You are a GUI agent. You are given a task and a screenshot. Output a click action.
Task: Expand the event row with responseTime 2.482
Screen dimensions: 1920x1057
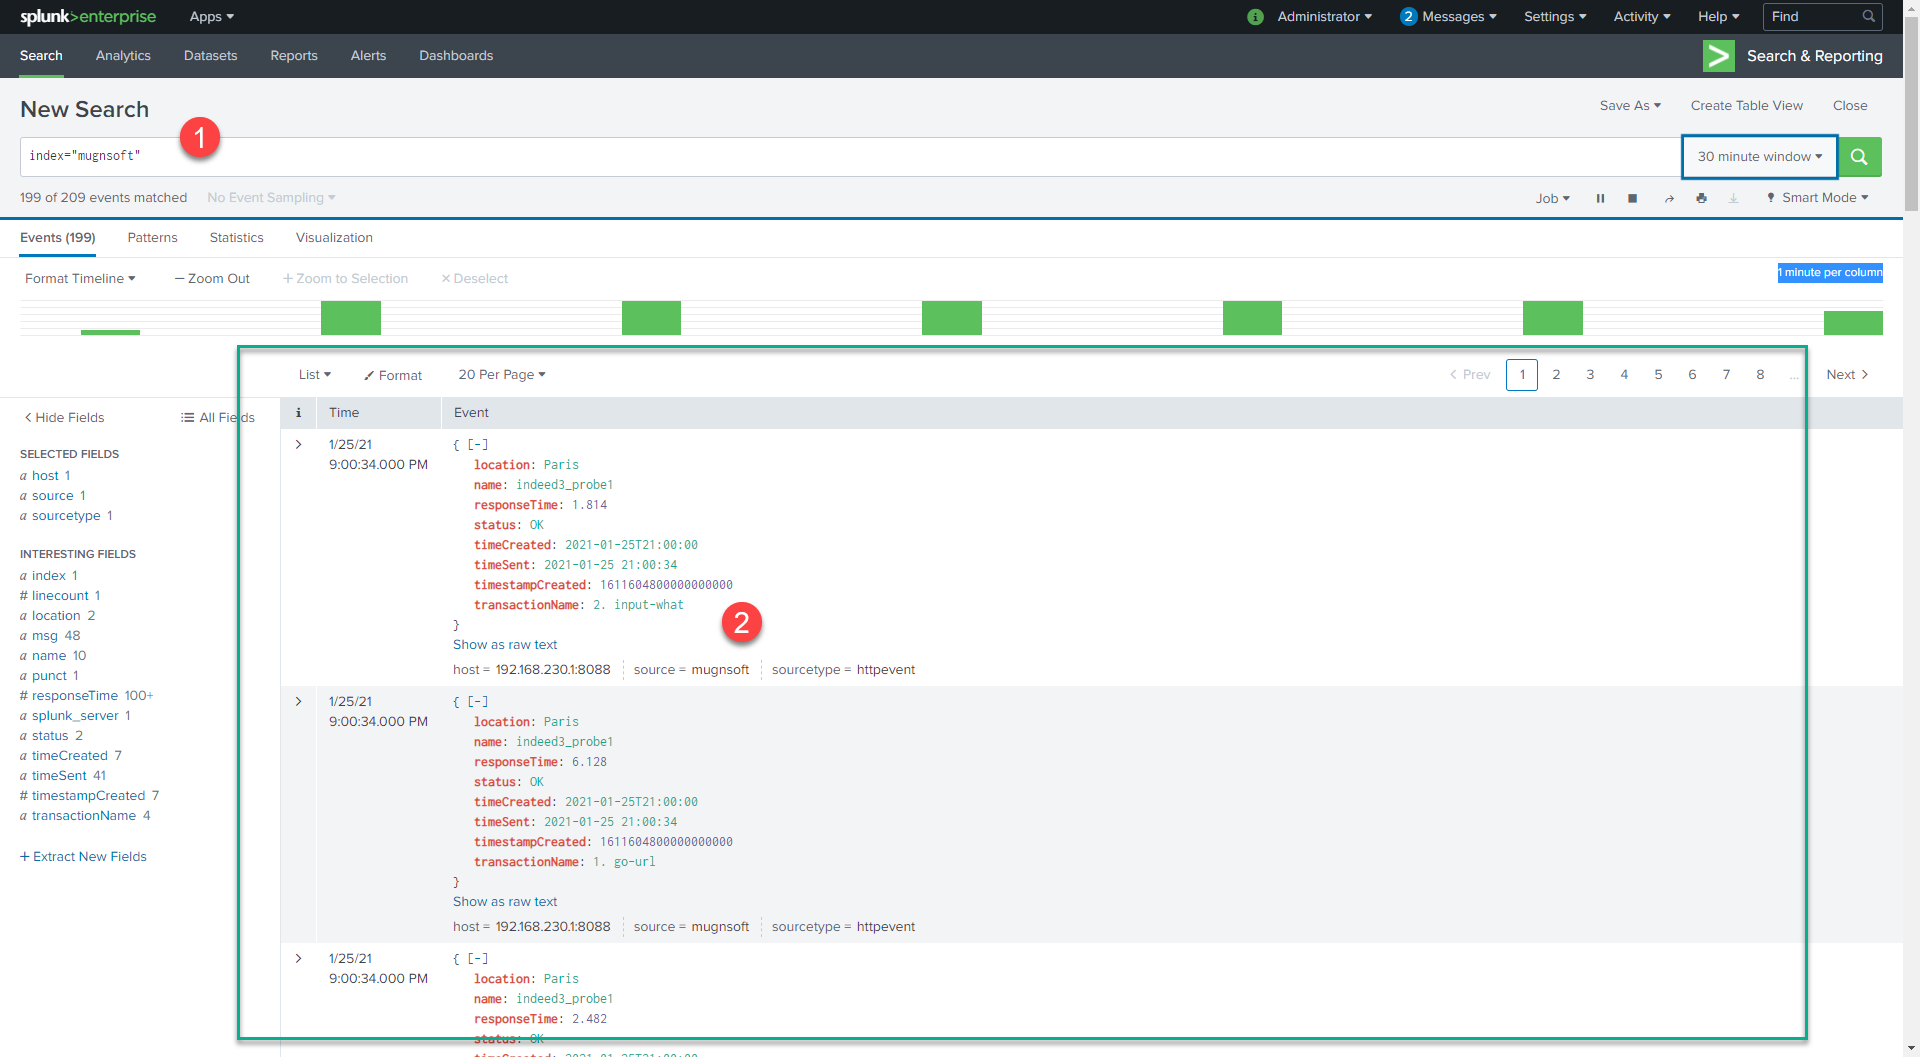coord(298,958)
